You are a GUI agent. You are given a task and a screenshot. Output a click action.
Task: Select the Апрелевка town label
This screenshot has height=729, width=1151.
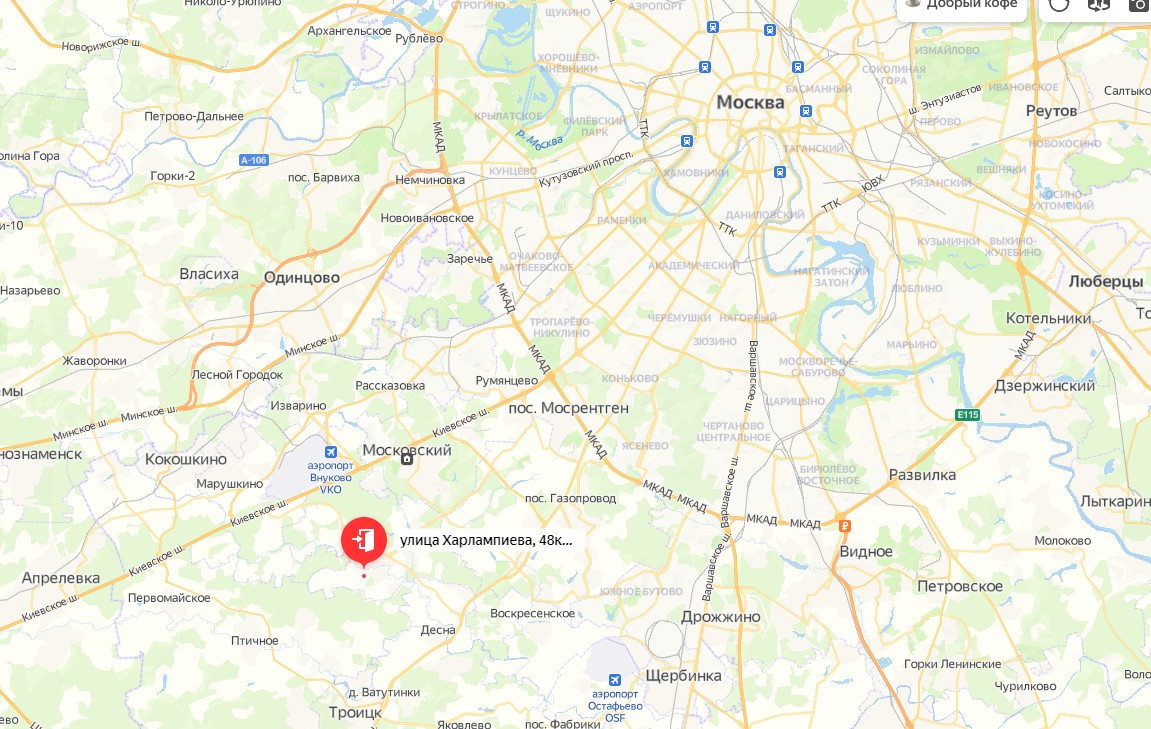[61, 579]
